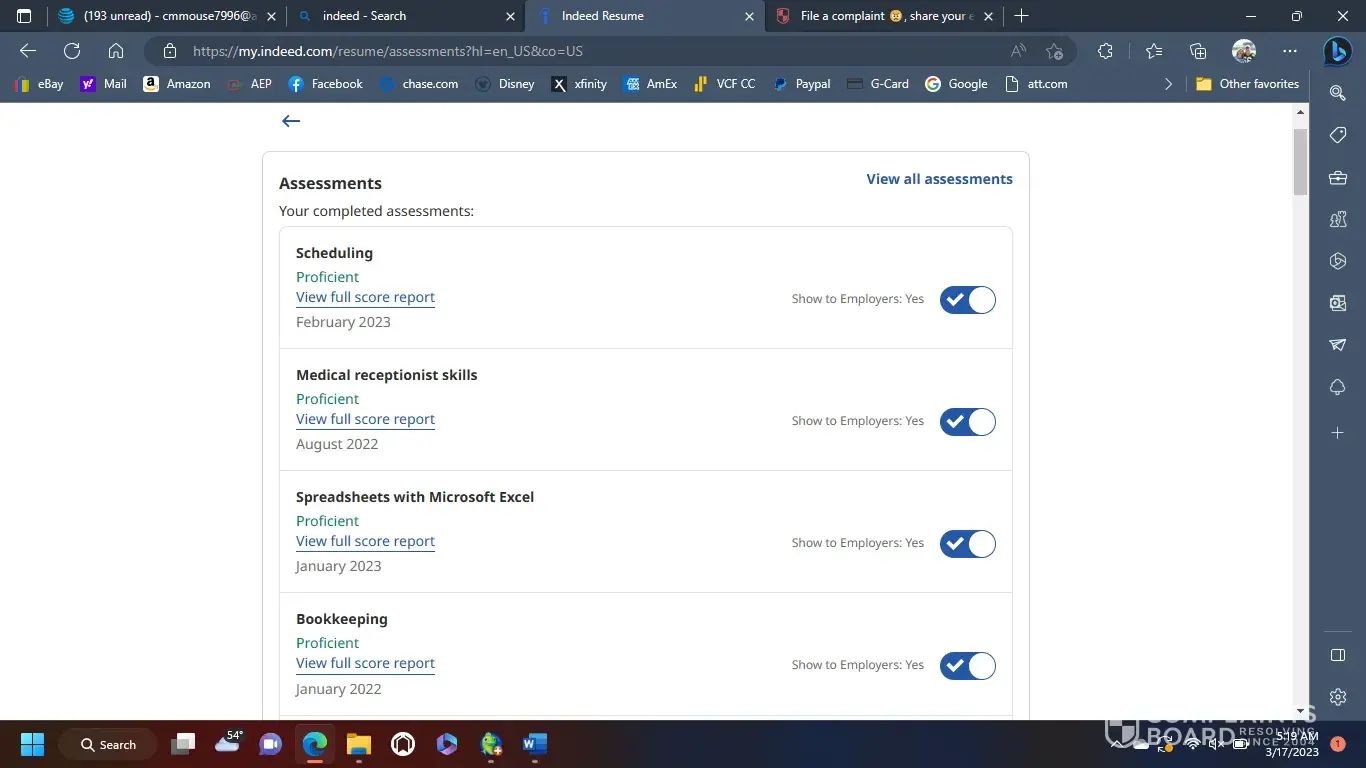1366x768 pixels.
Task: Add this page to favorites
Action: 1054,51
